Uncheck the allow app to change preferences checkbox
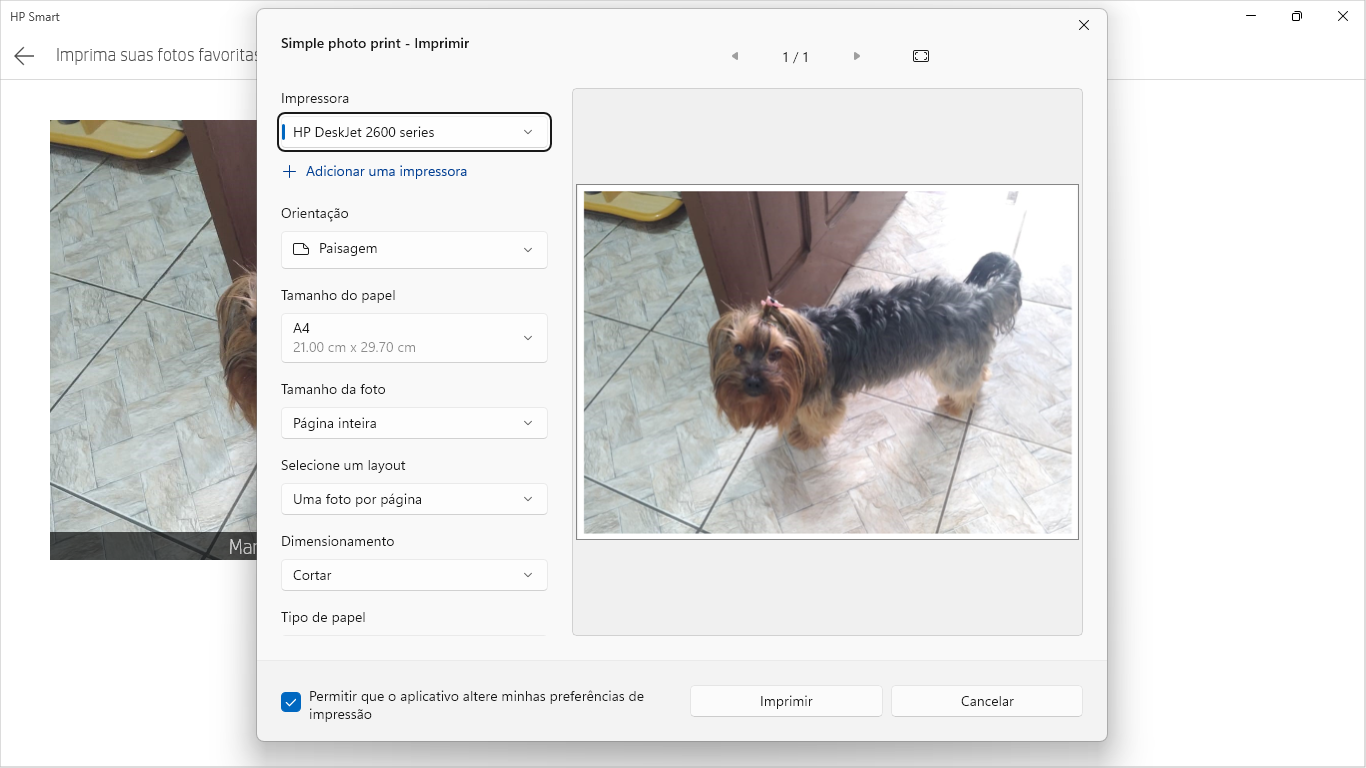Viewport: 1366px width, 768px height. (x=291, y=702)
